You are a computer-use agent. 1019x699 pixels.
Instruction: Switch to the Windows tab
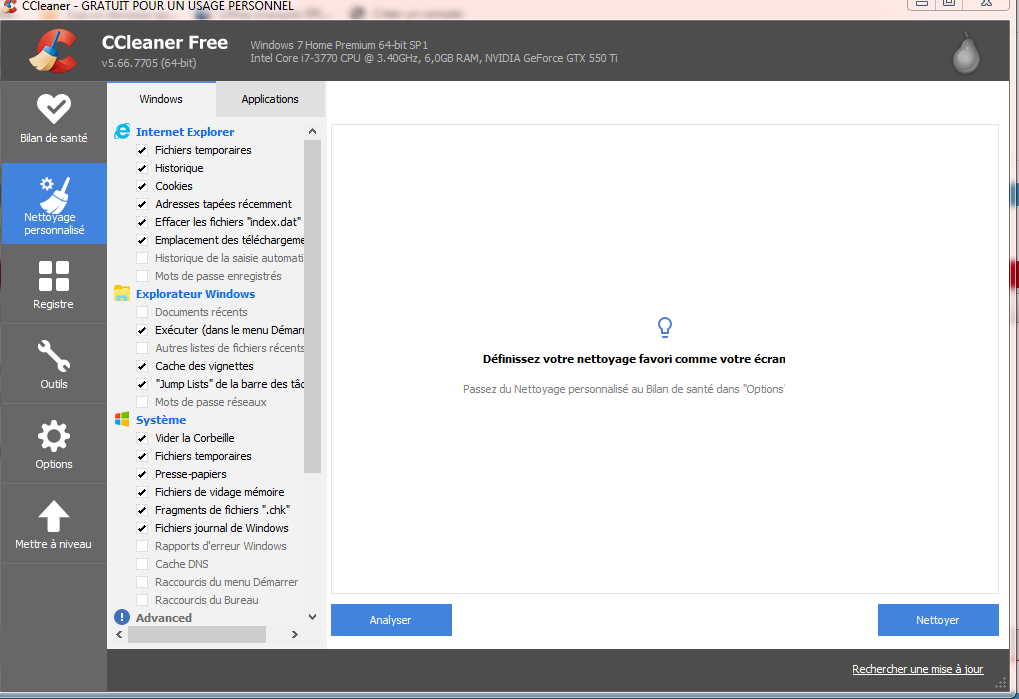click(161, 99)
